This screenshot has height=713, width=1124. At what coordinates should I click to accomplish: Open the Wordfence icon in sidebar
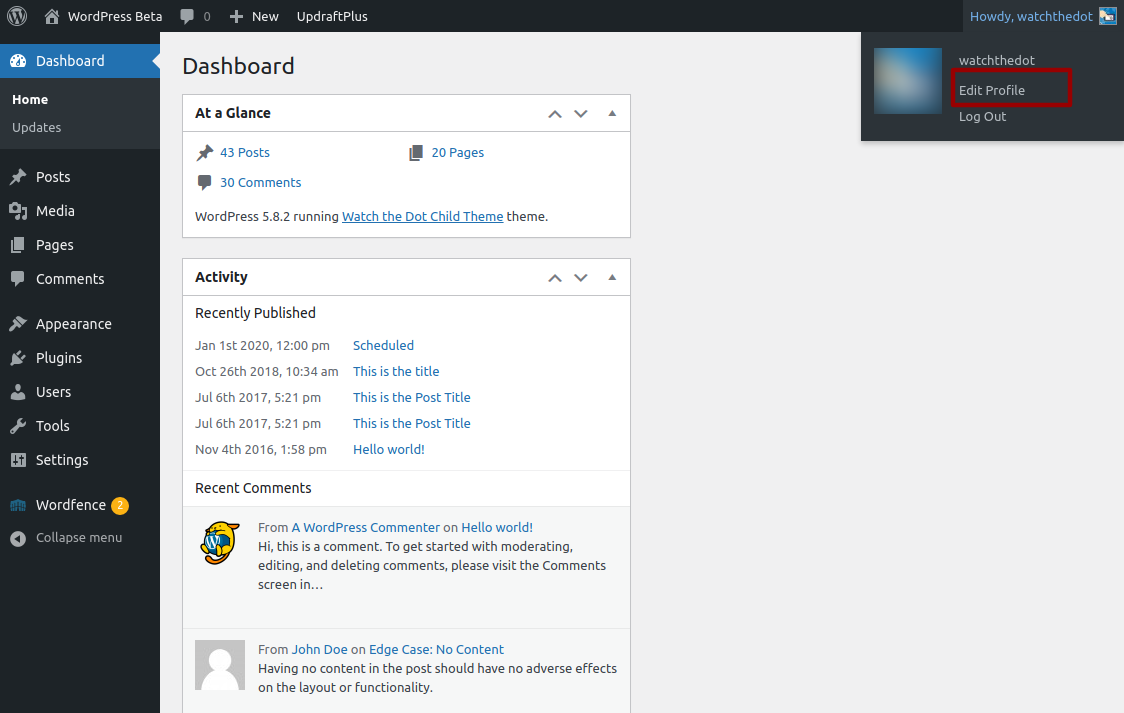tap(18, 505)
